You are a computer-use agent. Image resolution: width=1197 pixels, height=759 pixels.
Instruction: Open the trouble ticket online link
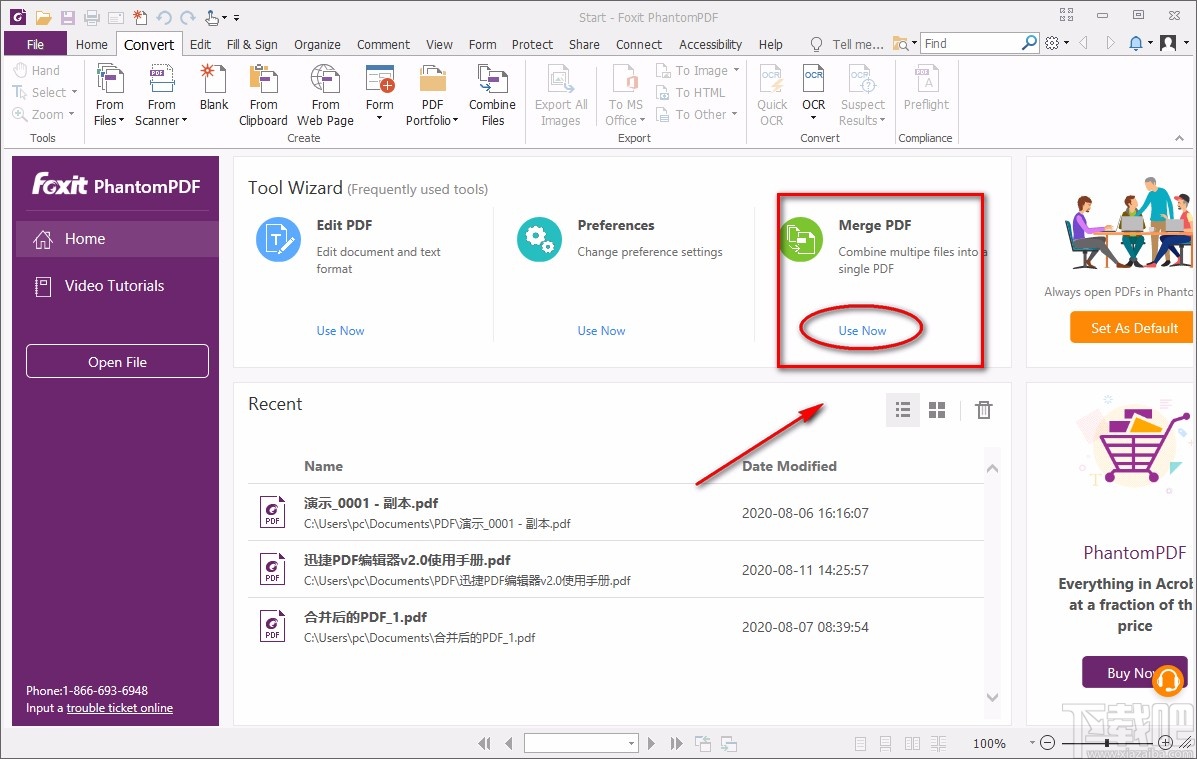(120, 708)
